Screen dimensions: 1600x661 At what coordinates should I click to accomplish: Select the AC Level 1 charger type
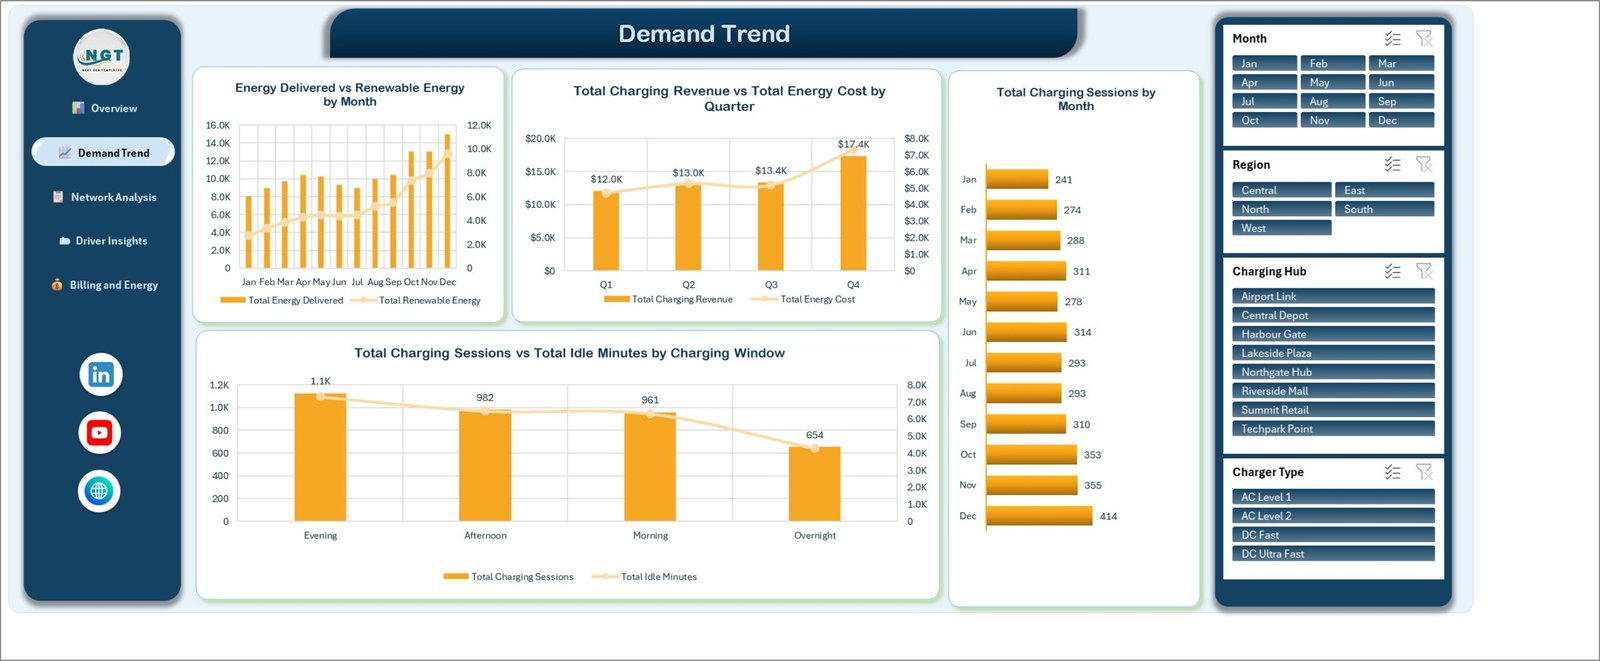pyautogui.click(x=1333, y=497)
